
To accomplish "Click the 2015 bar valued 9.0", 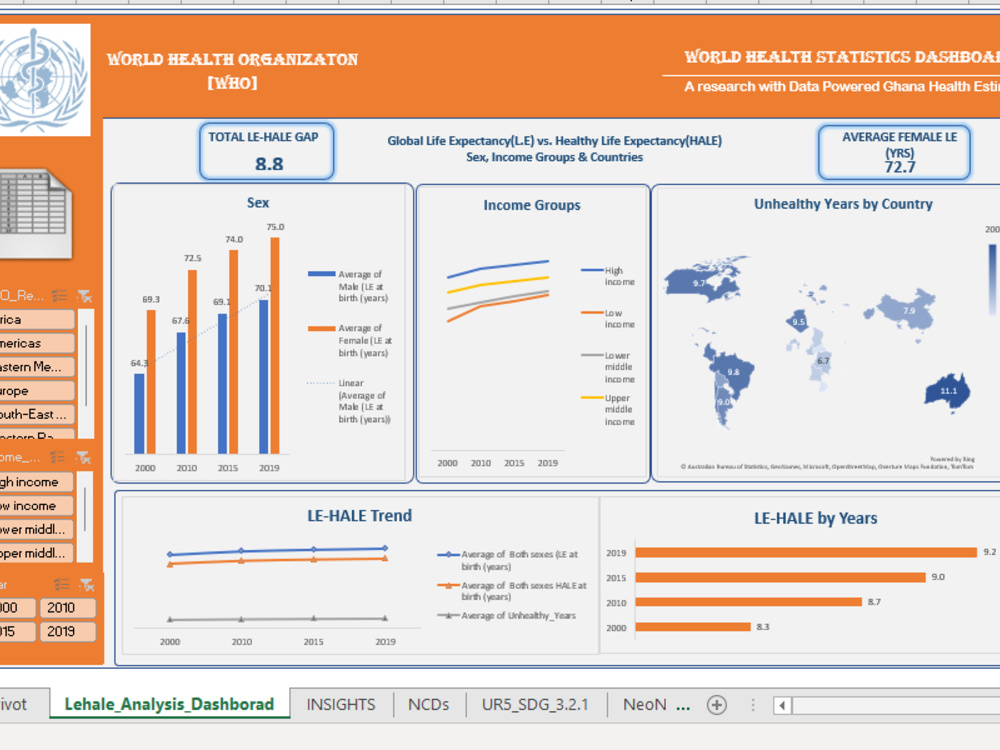I will point(780,577).
